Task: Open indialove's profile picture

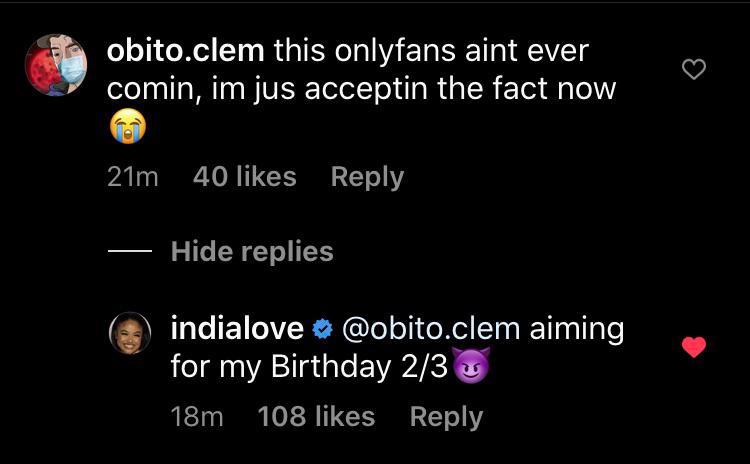Action: (x=129, y=333)
